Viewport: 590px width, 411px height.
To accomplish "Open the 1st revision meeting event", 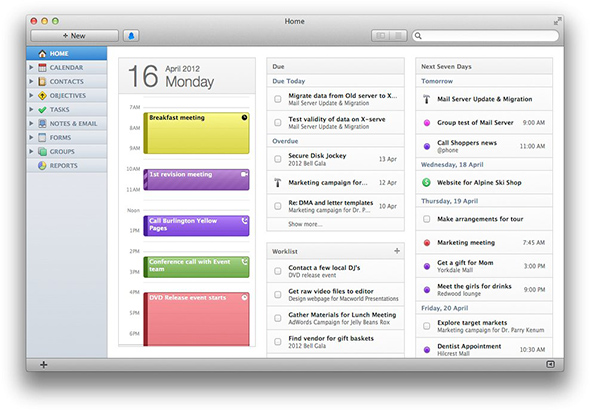I will pyautogui.click(x=196, y=180).
